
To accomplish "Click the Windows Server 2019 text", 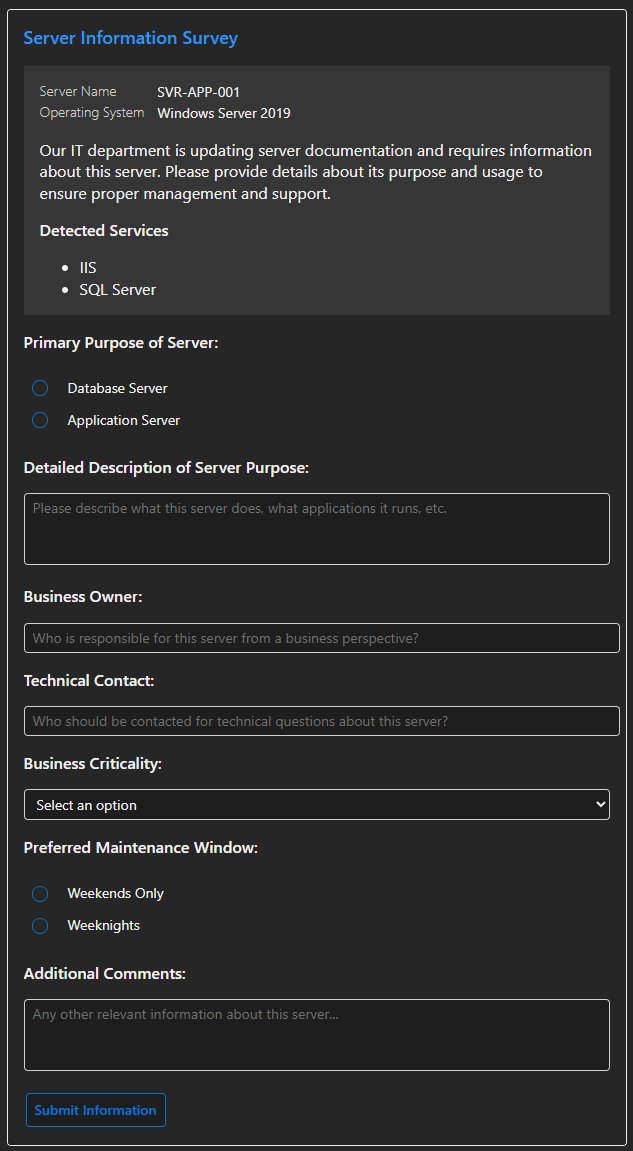I will tap(224, 114).
